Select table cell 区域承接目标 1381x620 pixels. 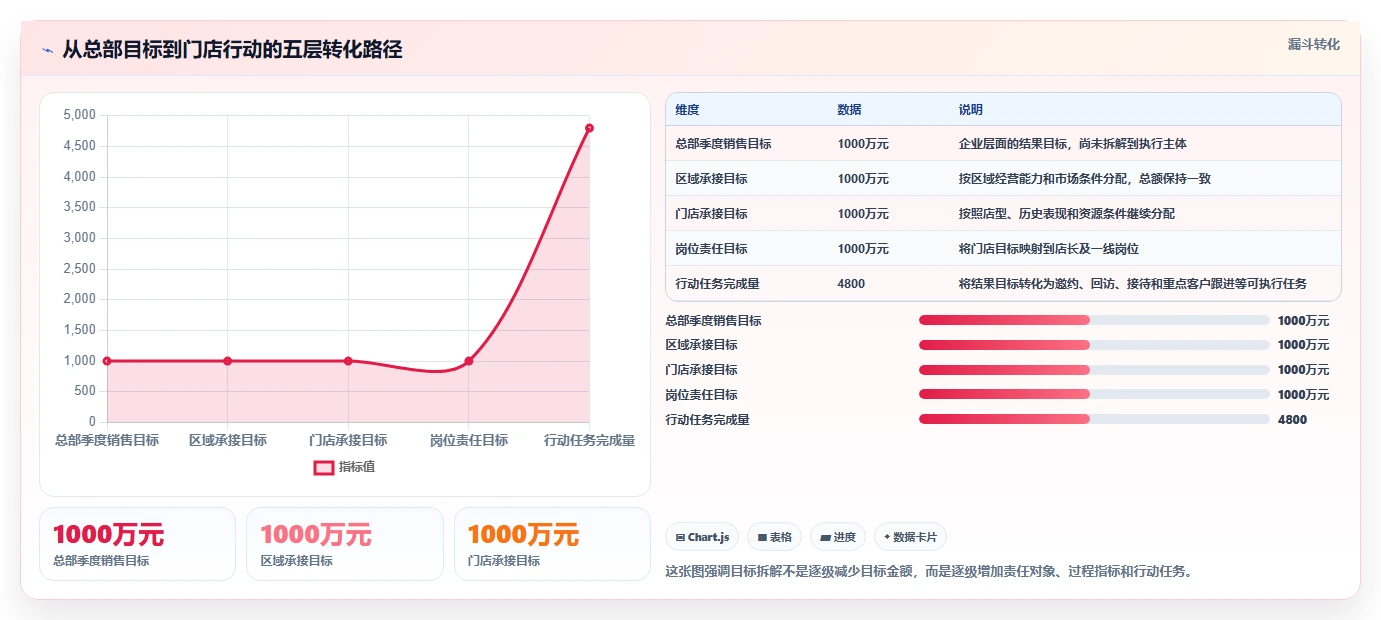click(x=711, y=179)
